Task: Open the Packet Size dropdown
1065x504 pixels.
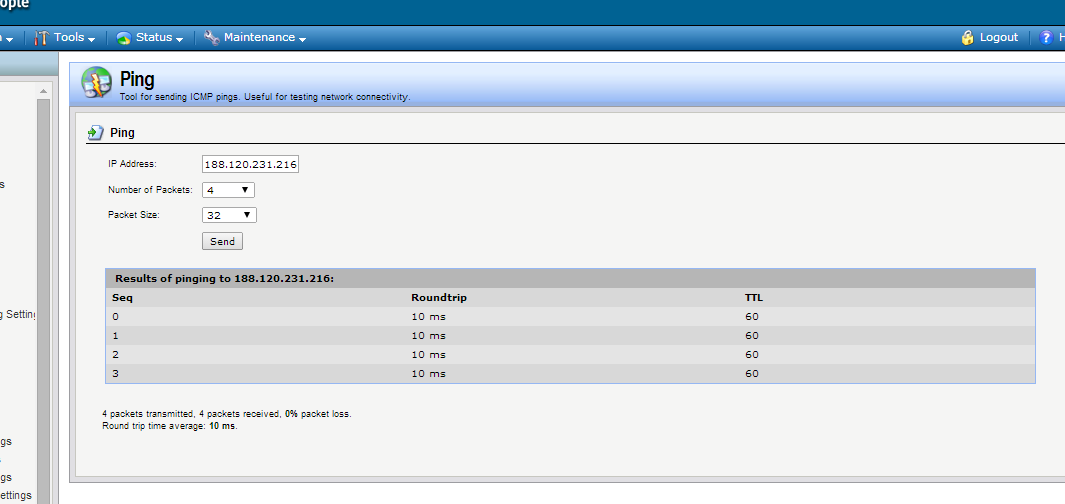Action: 229,215
